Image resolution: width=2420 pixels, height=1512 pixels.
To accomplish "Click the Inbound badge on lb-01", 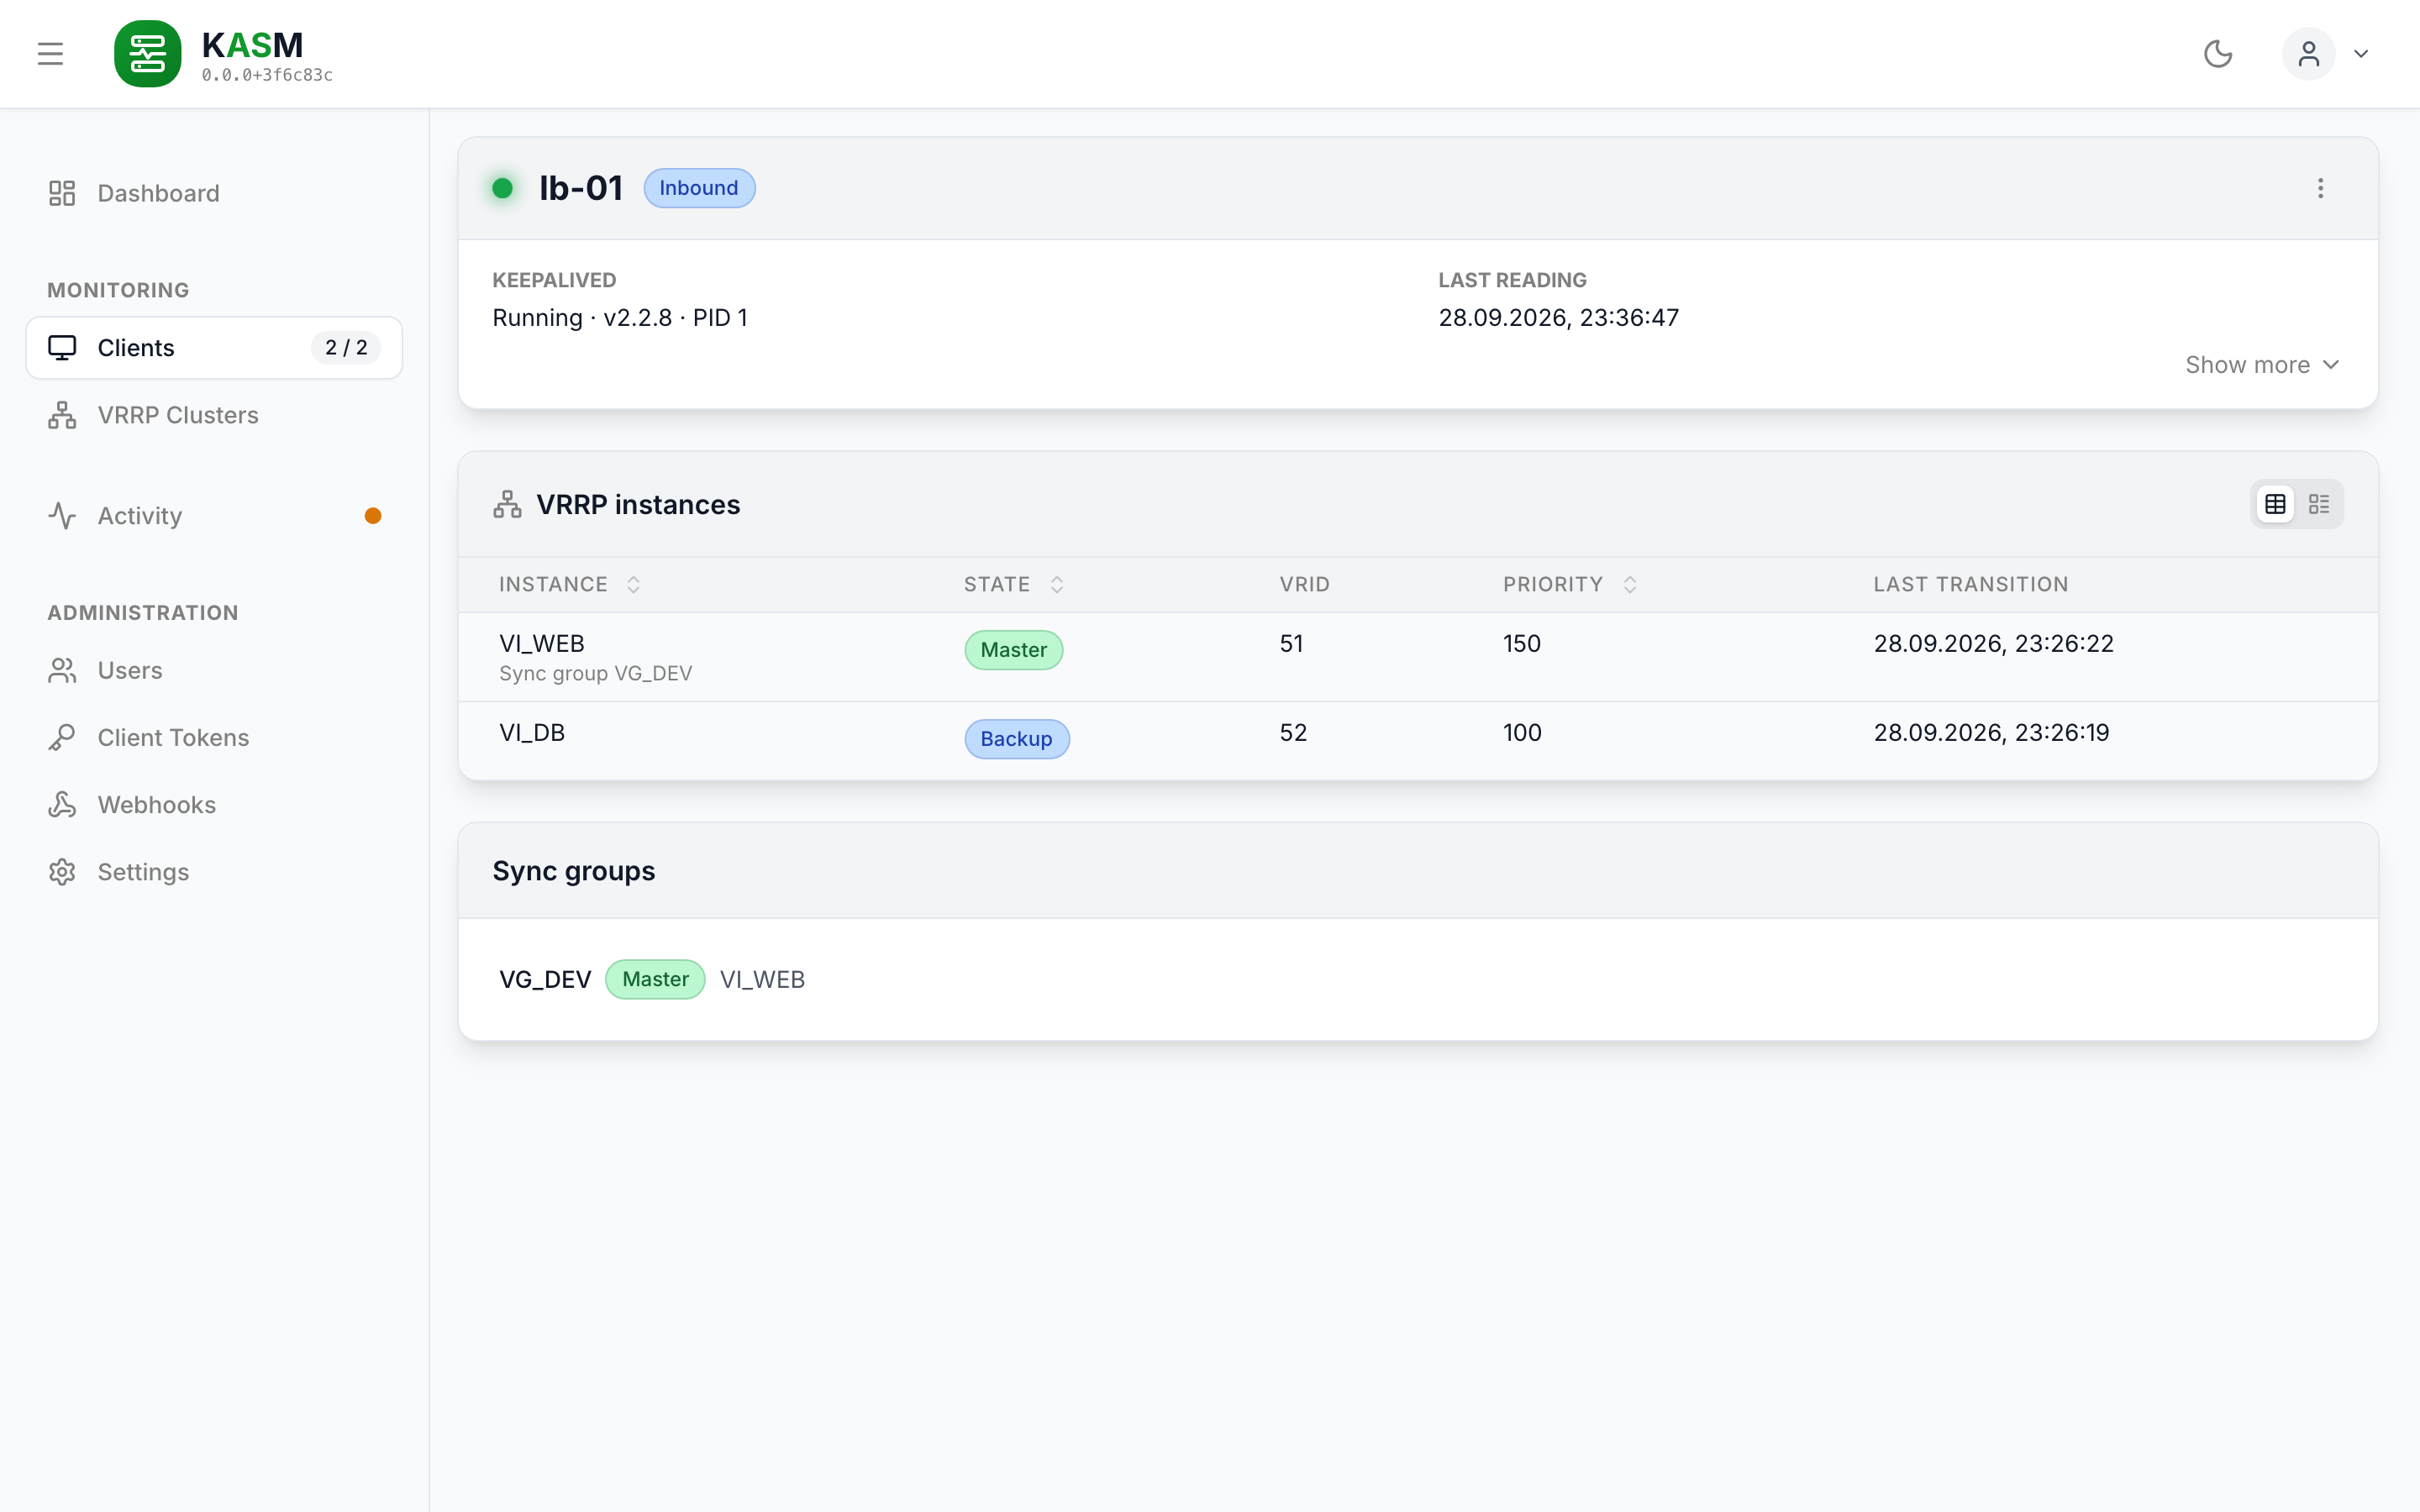I will point(699,188).
